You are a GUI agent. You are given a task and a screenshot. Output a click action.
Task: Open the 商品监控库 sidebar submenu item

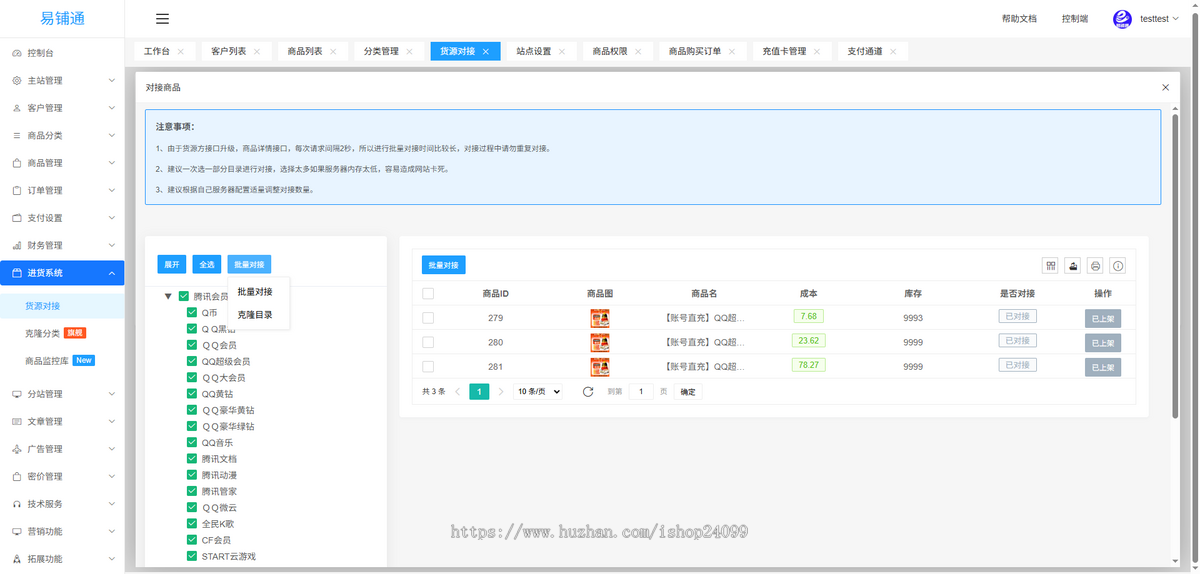pos(62,360)
